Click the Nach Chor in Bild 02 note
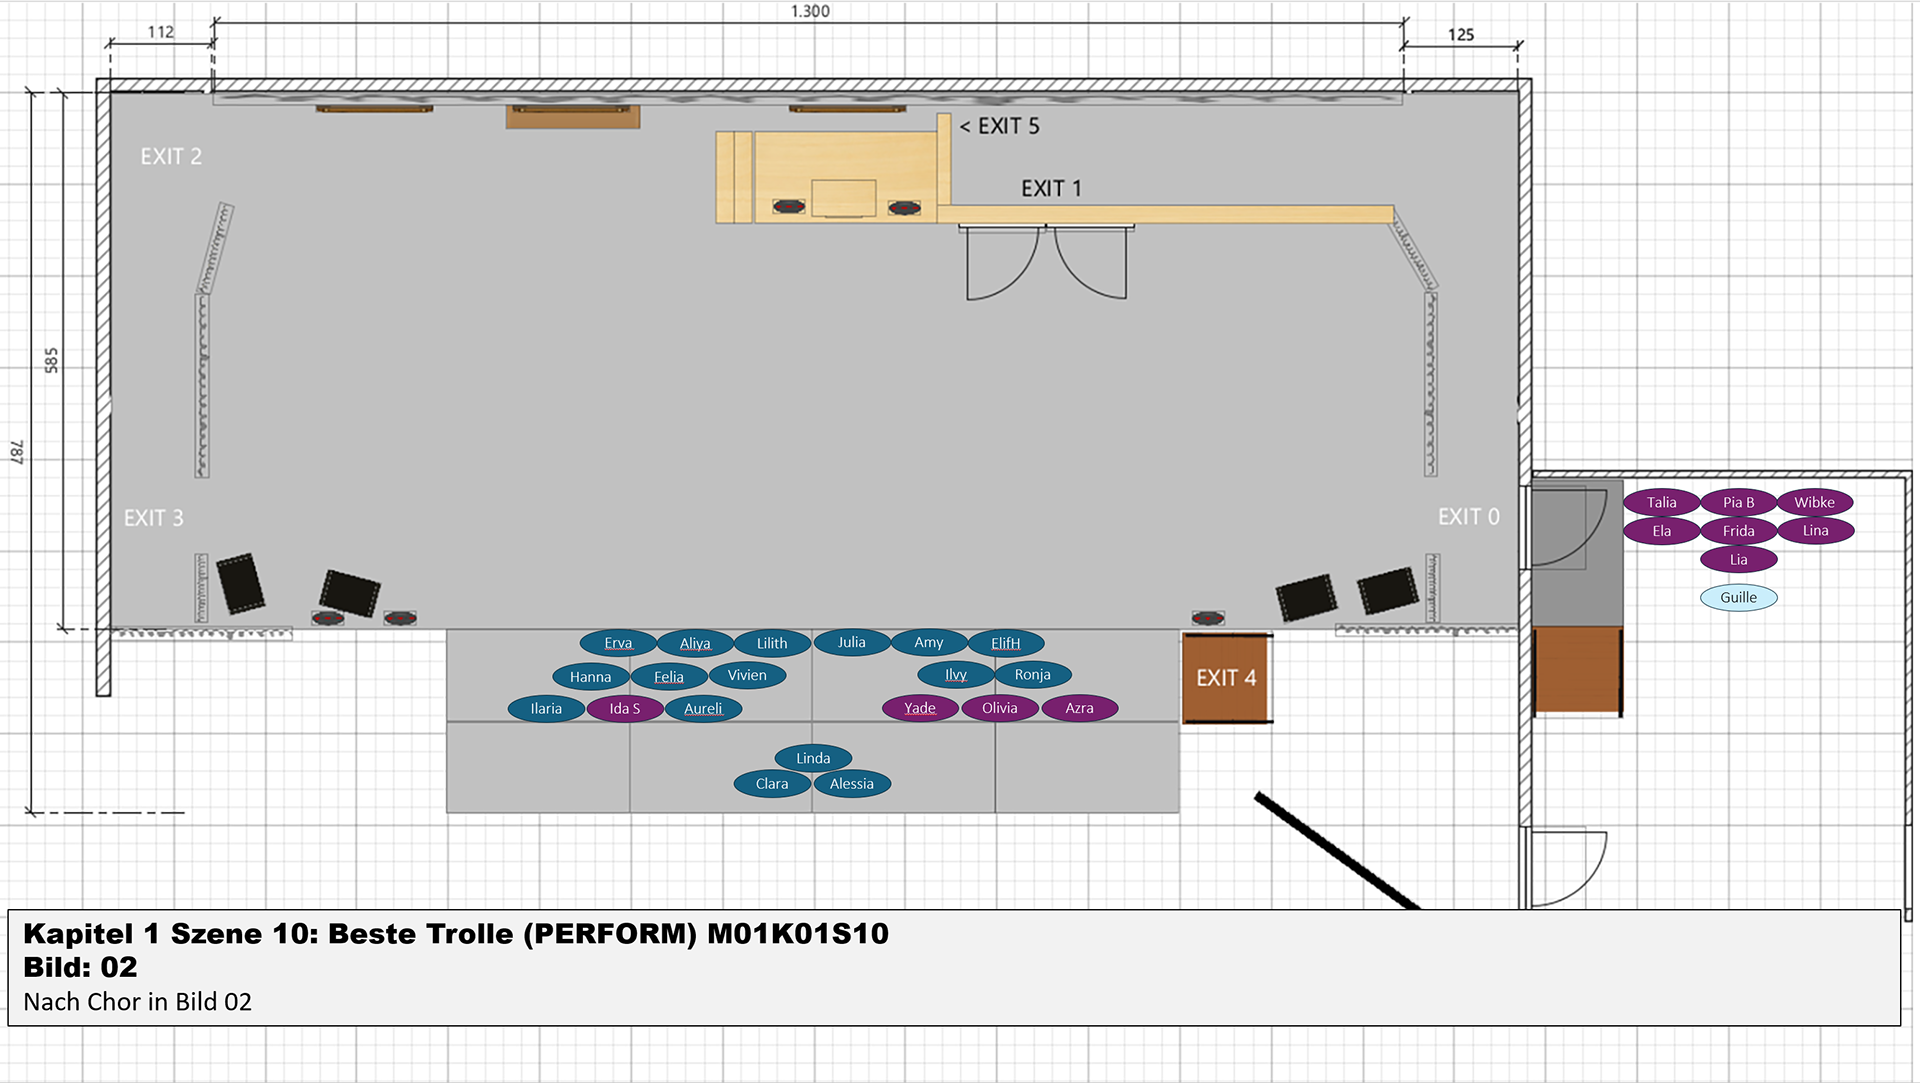 138,1001
